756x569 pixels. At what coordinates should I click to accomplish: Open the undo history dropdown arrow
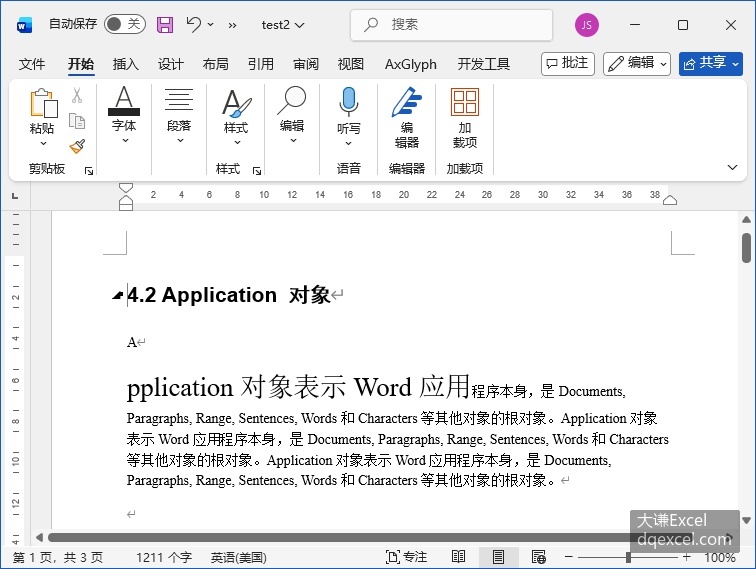[211, 24]
